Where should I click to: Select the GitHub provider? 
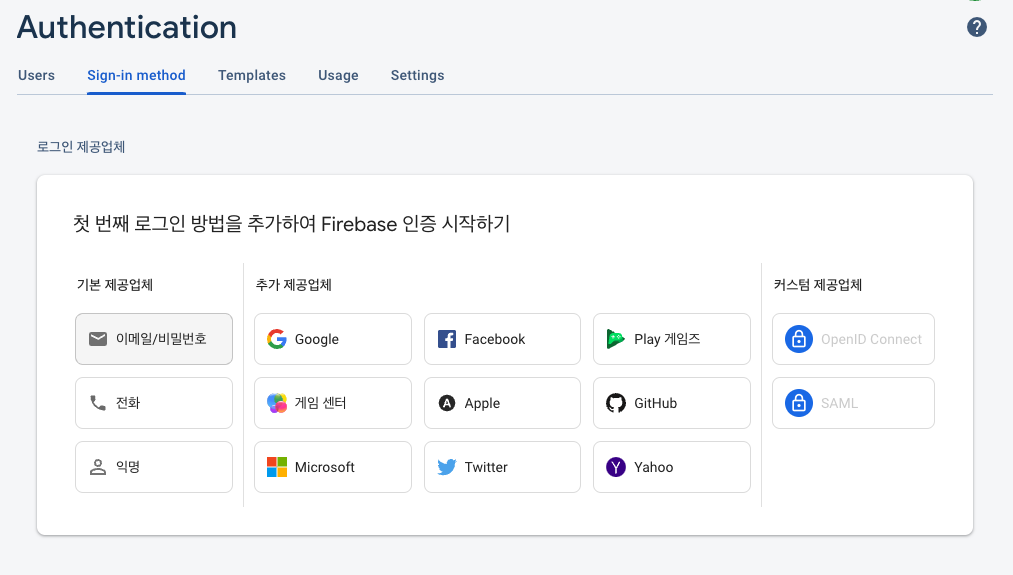click(x=672, y=403)
